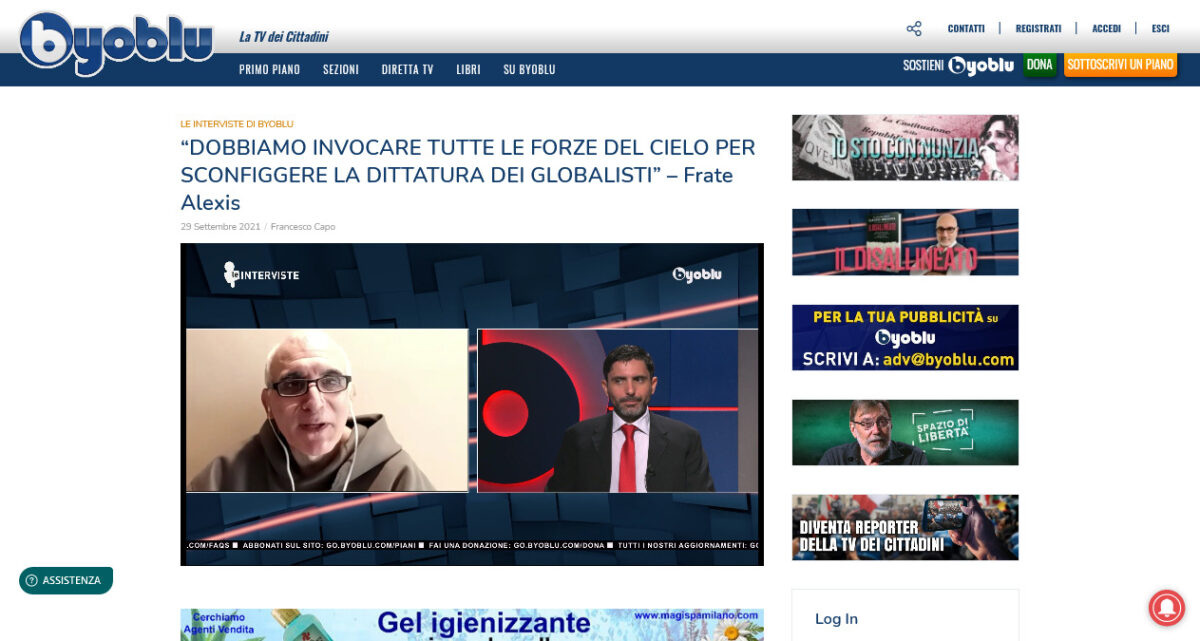Click the Registrati link
1200x641 pixels.
point(1038,29)
